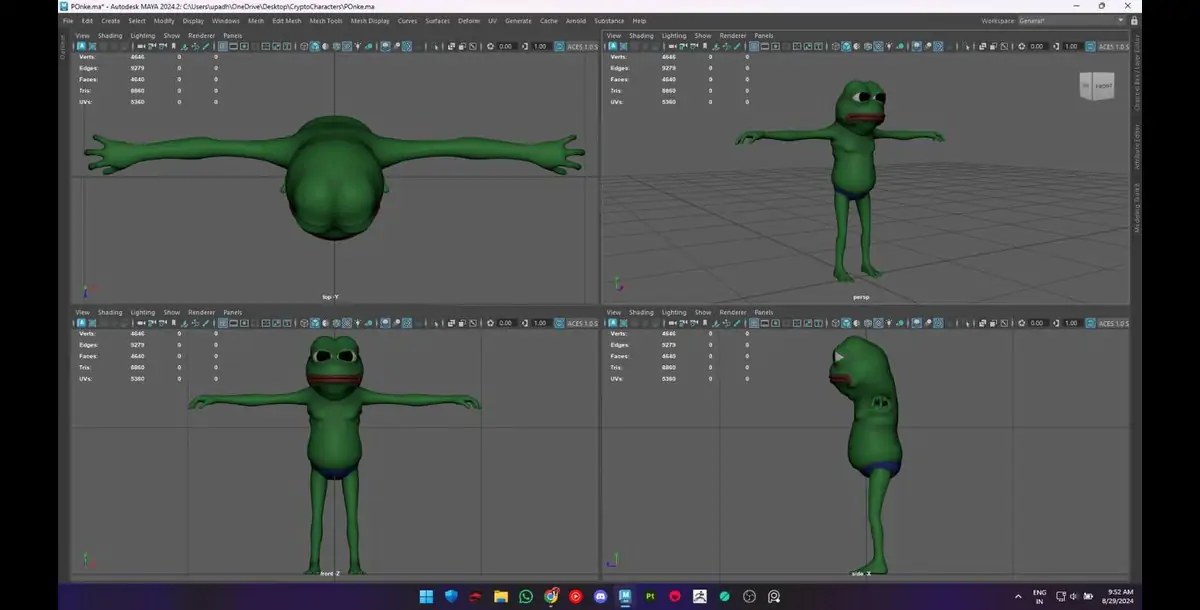Image resolution: width=1200 pixels, height=610 pixels.
Task: Open File Explorer from the taskbar
Action: tap(501, 597)
